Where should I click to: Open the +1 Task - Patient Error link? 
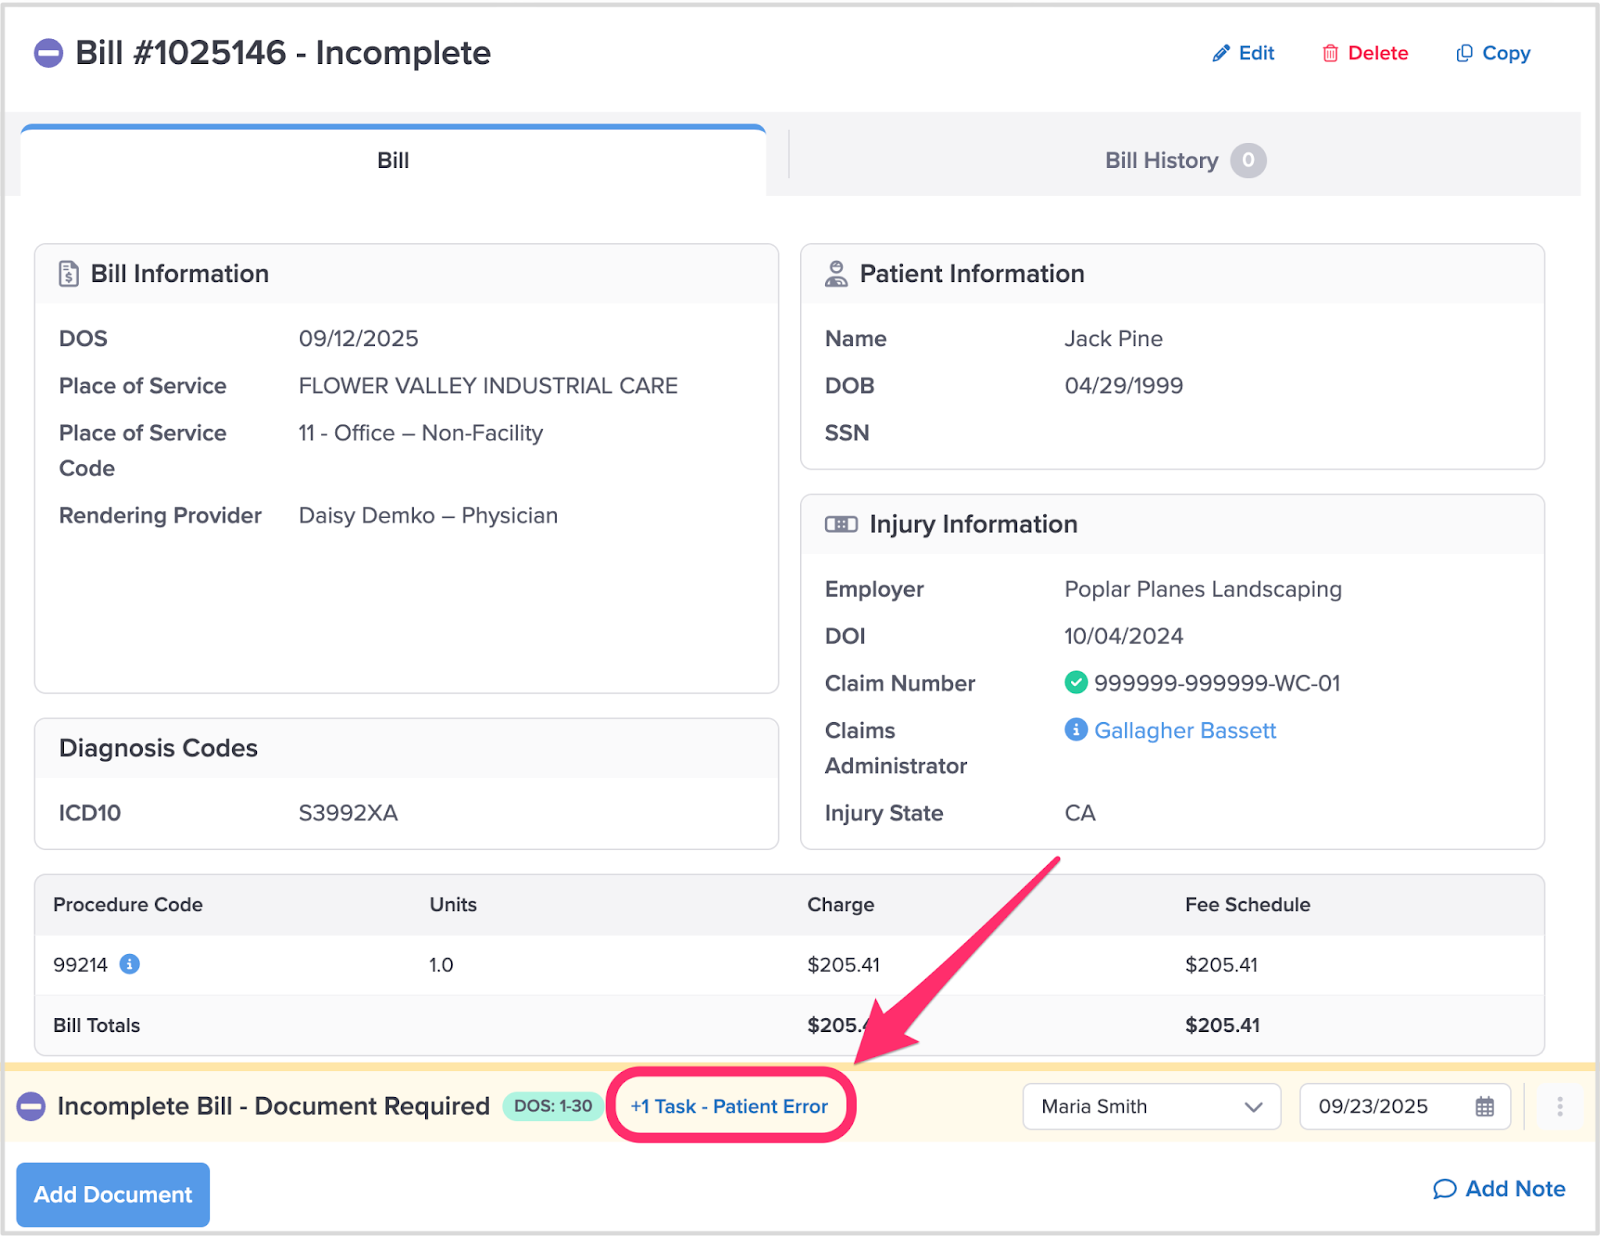[x=729, y=1107]
